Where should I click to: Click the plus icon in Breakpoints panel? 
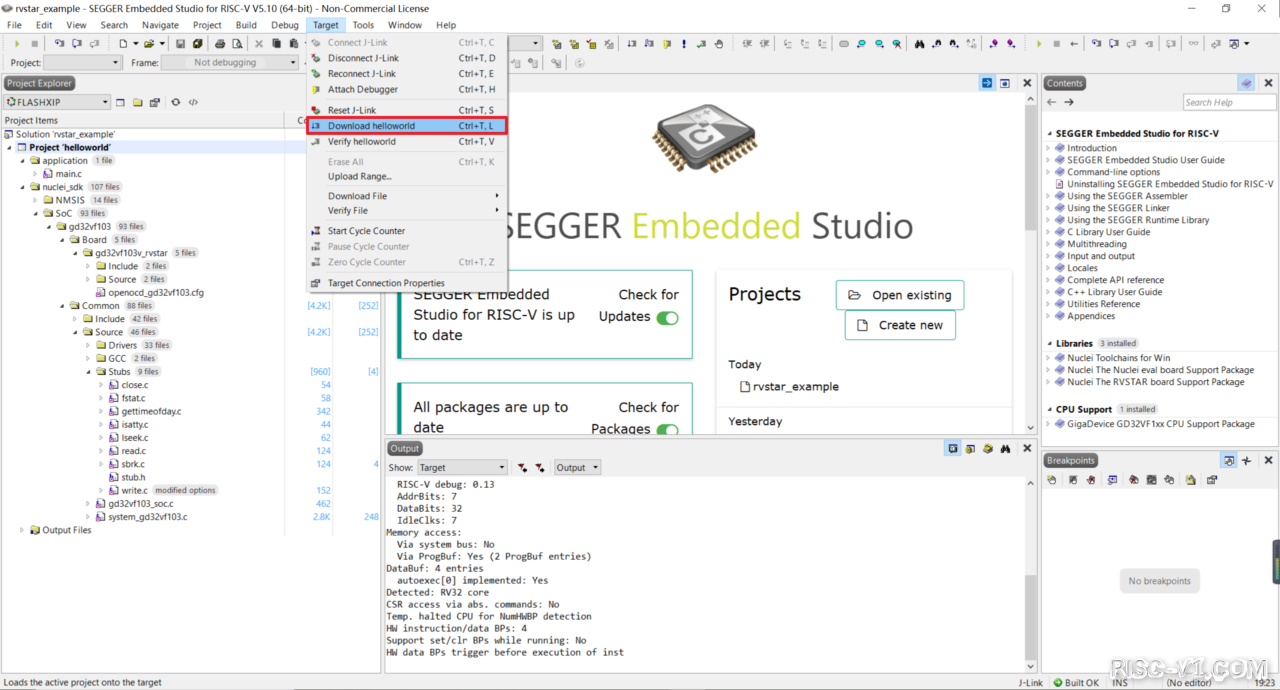(1246, 461)
